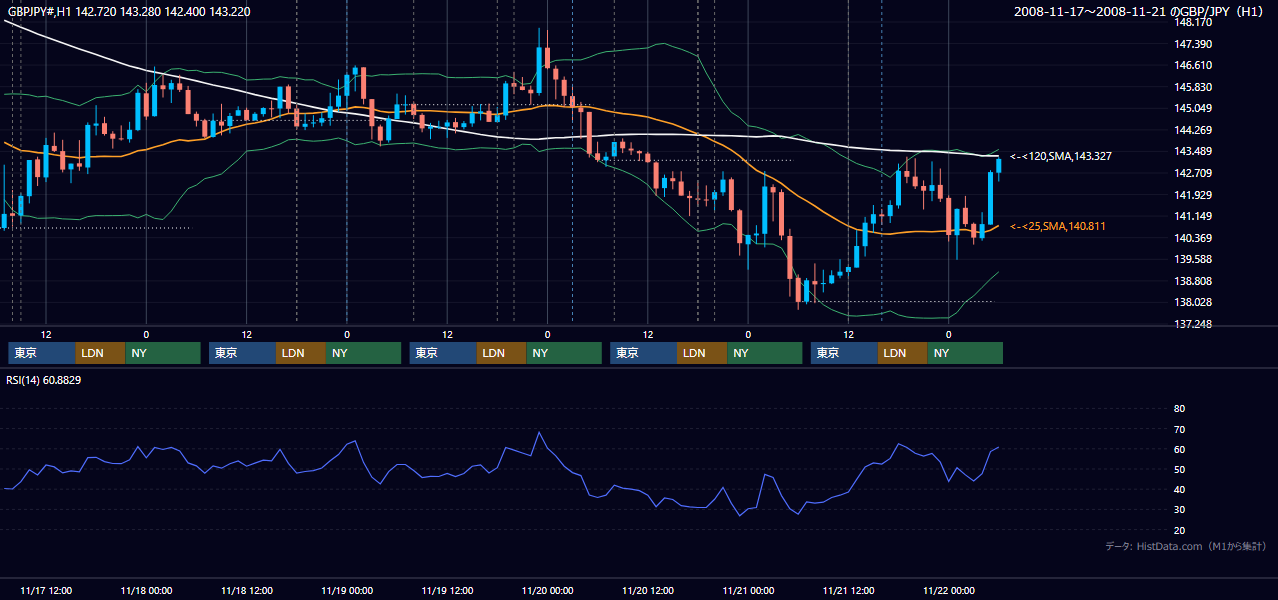Pick the 146.610 price level label
The height and width of the screenshot is (600, 1278).
[x=1193, y=65]
